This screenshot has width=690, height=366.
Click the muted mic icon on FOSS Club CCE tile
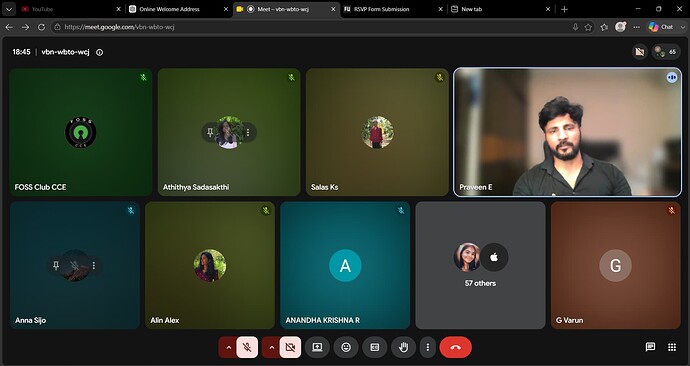click(143, 77)
